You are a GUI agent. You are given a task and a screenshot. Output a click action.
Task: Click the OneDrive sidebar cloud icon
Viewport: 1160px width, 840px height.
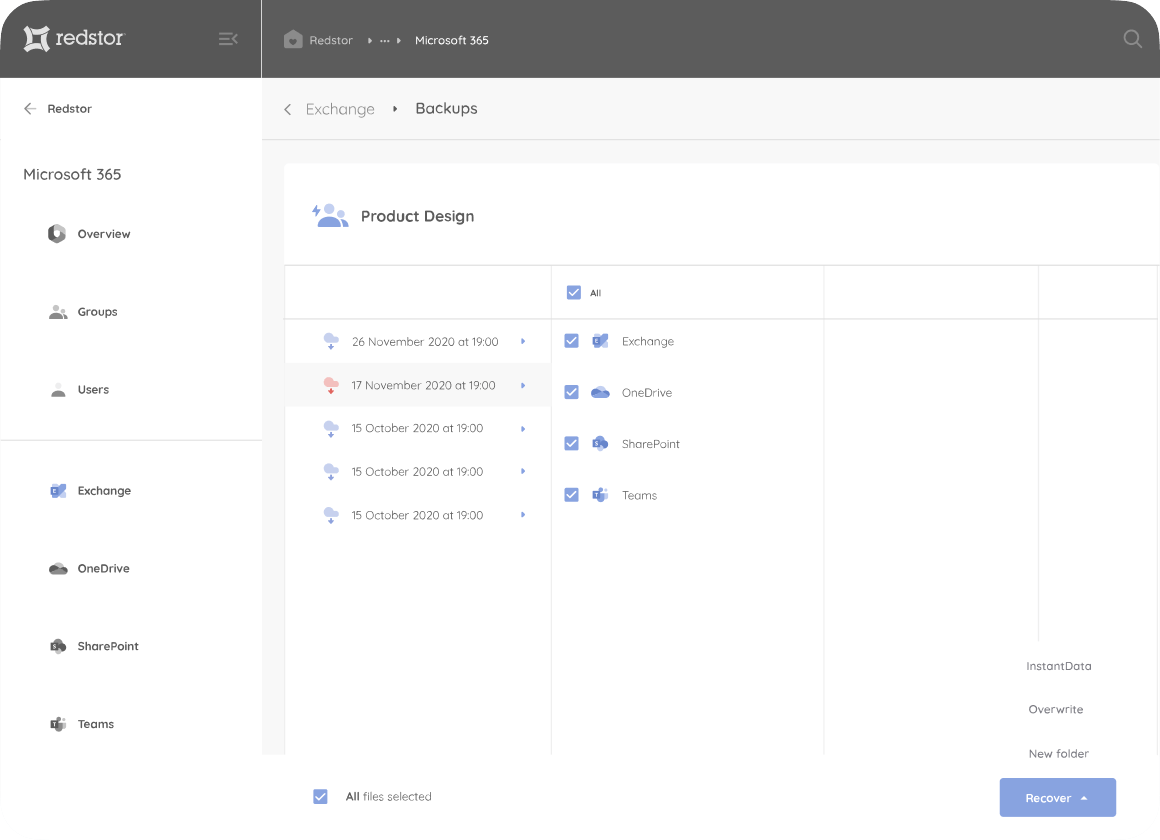58,568
